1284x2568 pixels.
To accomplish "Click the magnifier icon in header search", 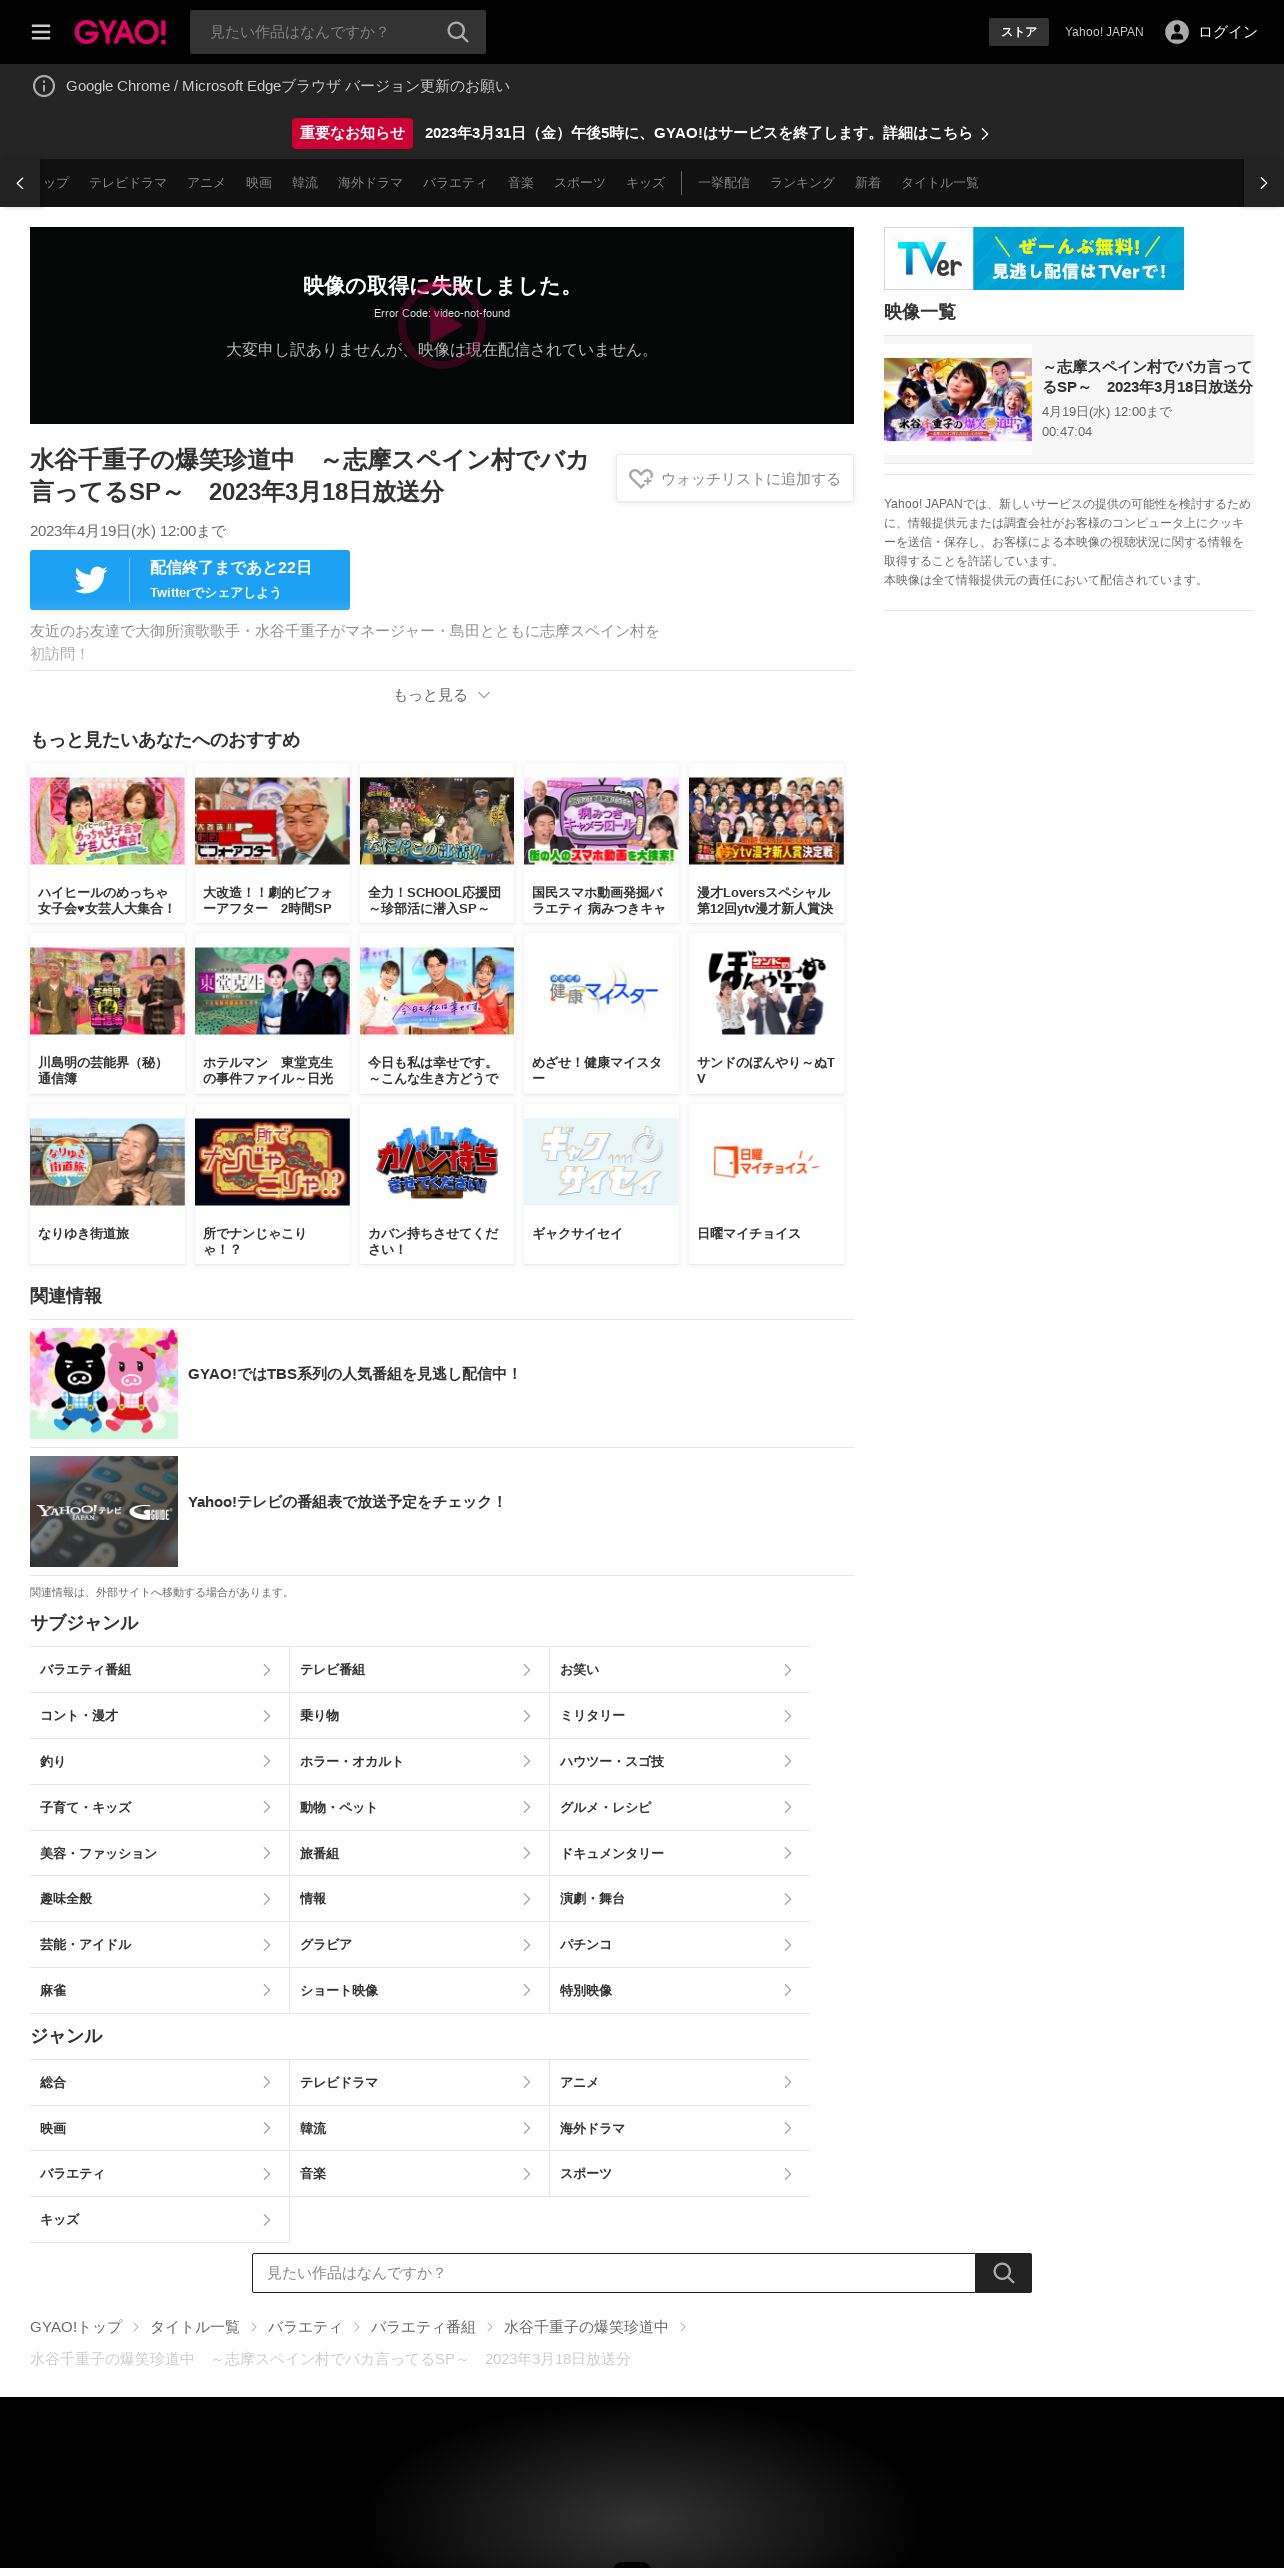I will pyautogui.click(x=457, y=32).
